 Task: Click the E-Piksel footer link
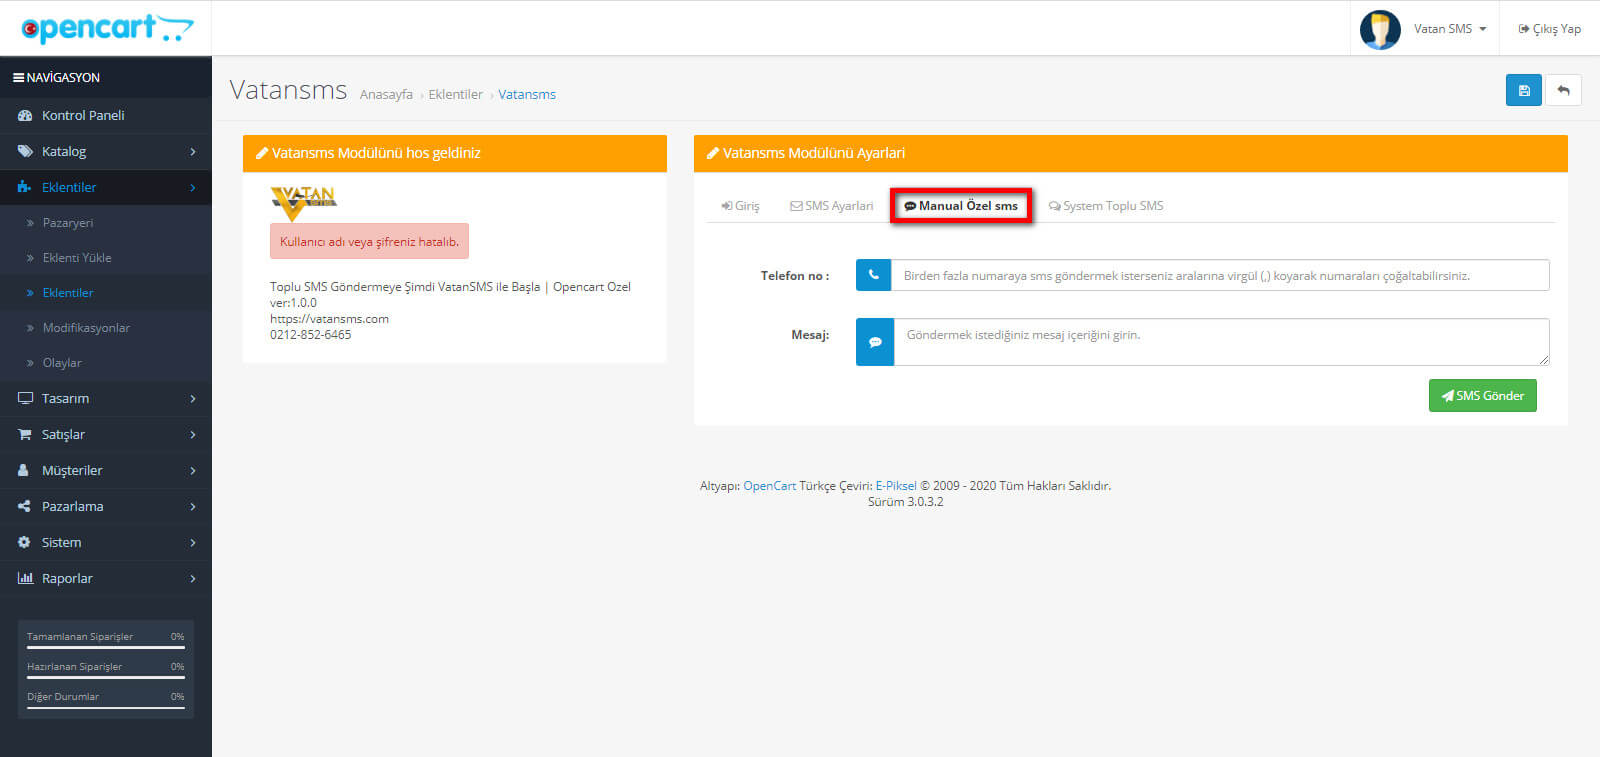pyautogui.click(x=896, y=486)
